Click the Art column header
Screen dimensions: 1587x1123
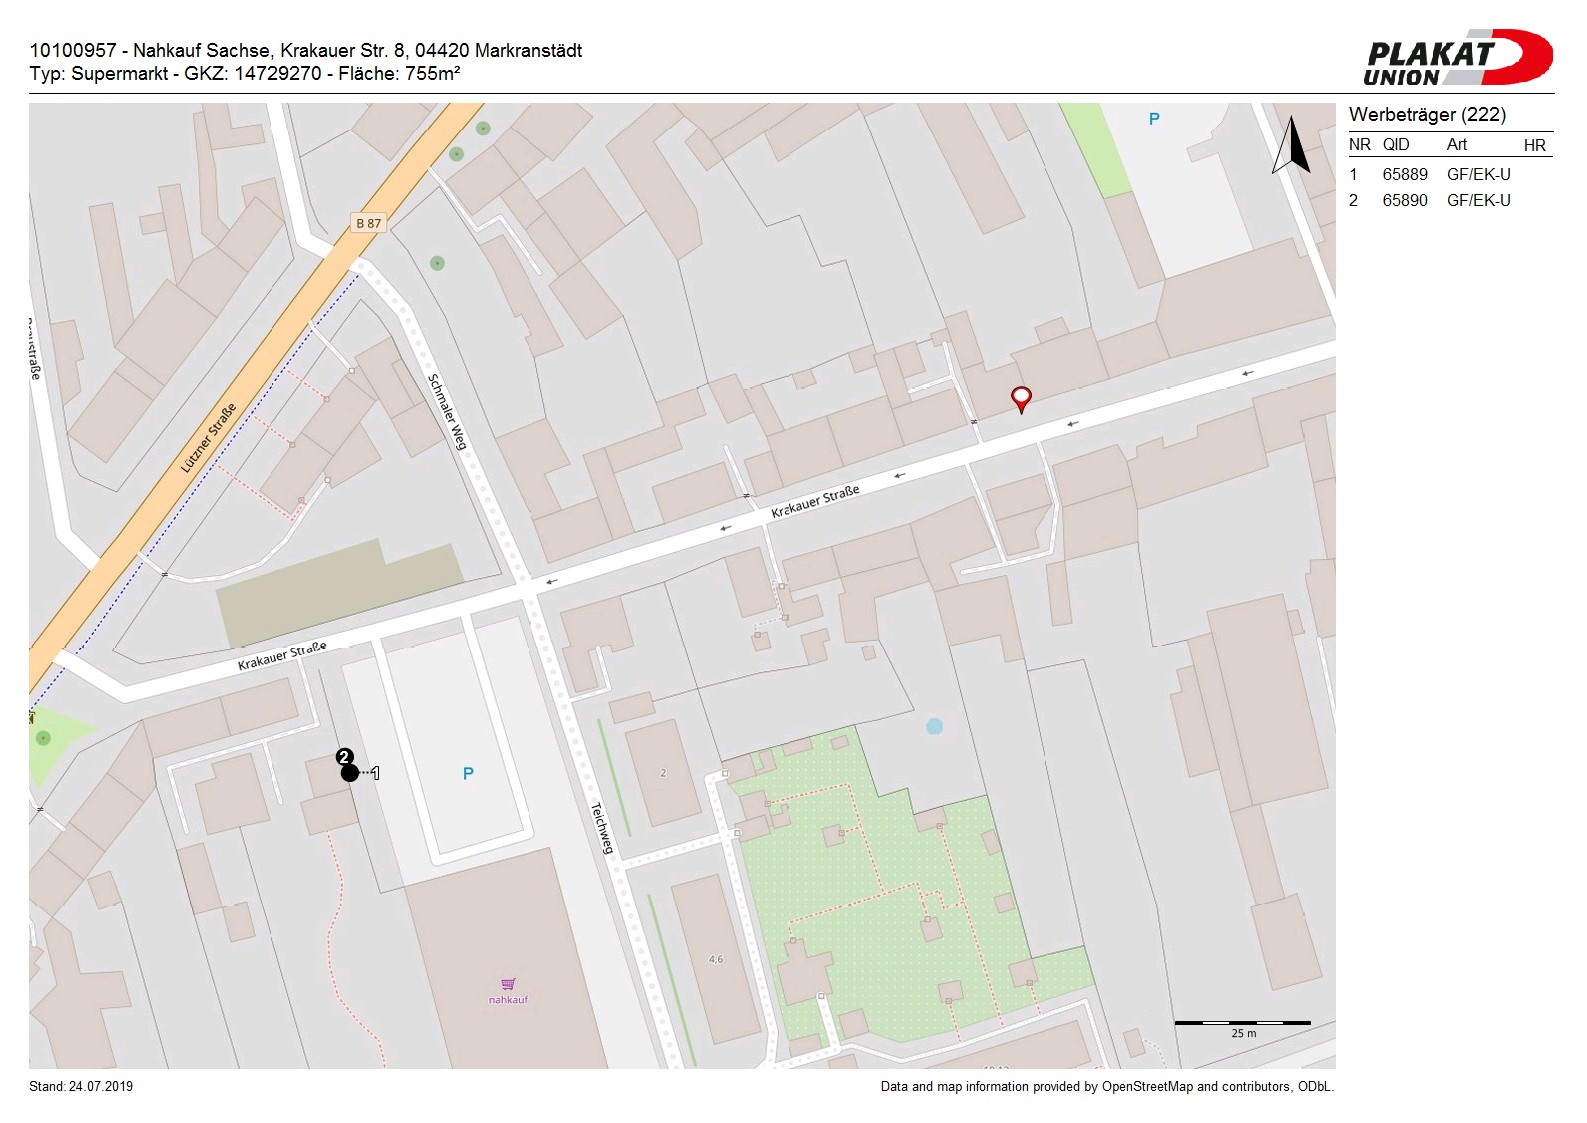click(x=1457, y=145)
